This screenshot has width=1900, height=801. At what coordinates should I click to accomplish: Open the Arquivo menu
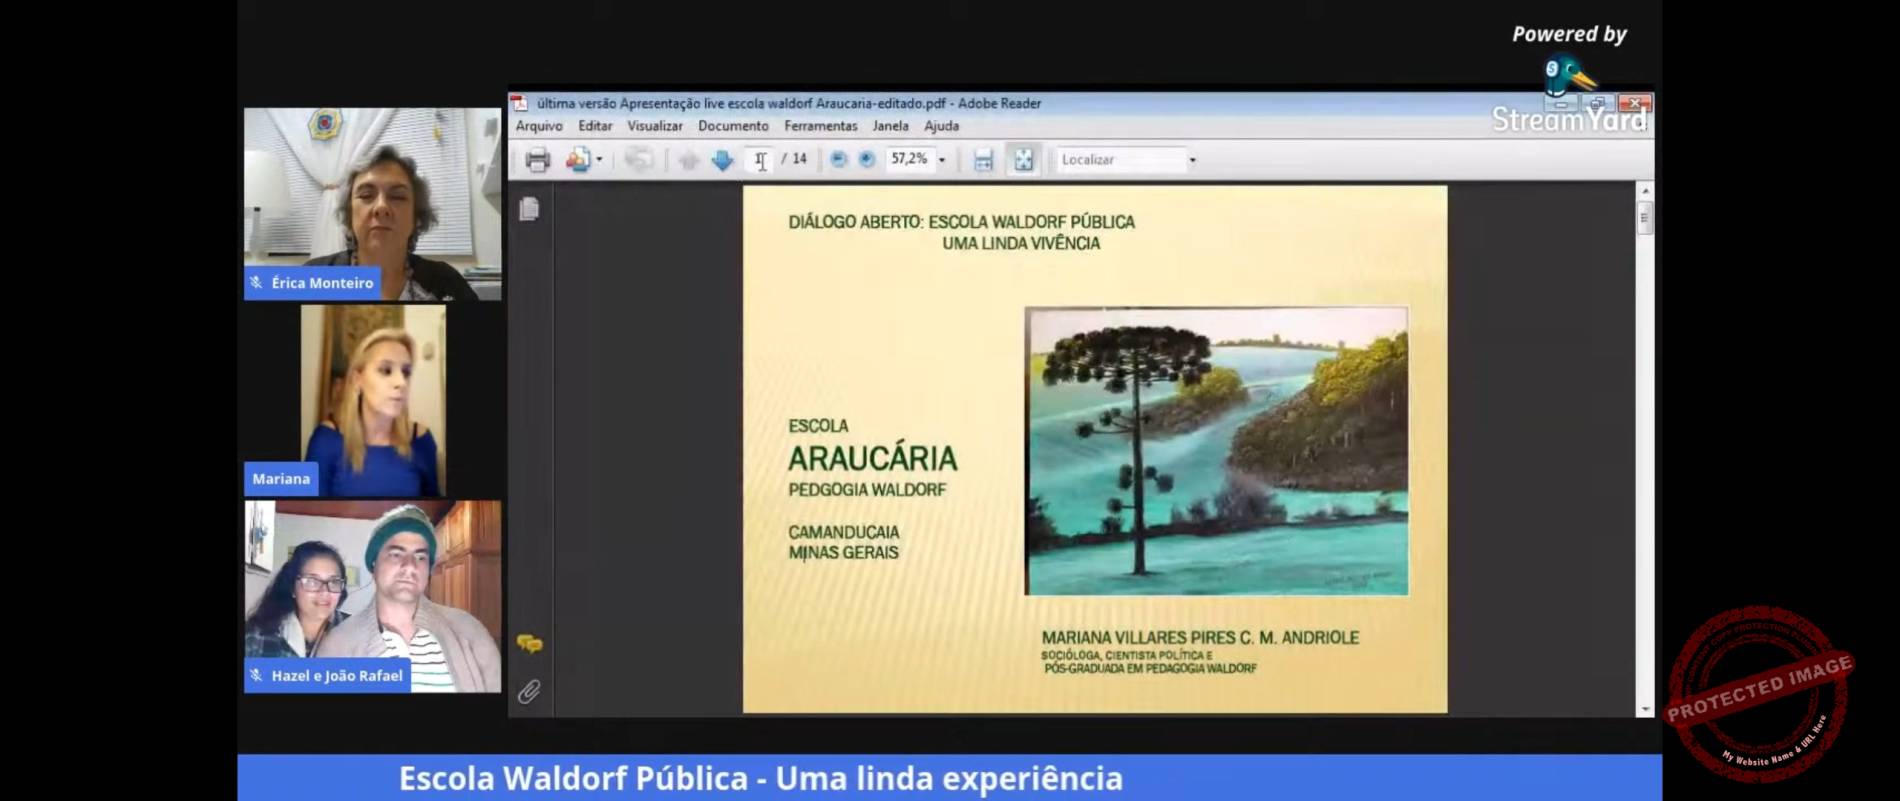[x=539, y=126]
